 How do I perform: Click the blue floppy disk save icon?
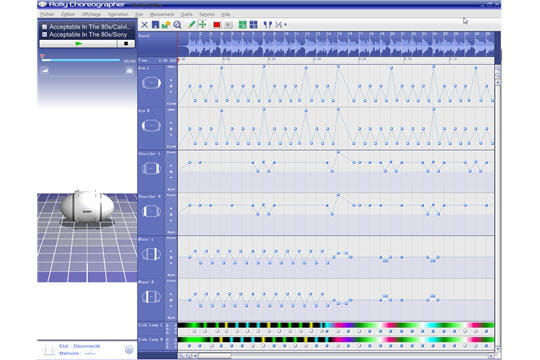click(x=156, y=25)
